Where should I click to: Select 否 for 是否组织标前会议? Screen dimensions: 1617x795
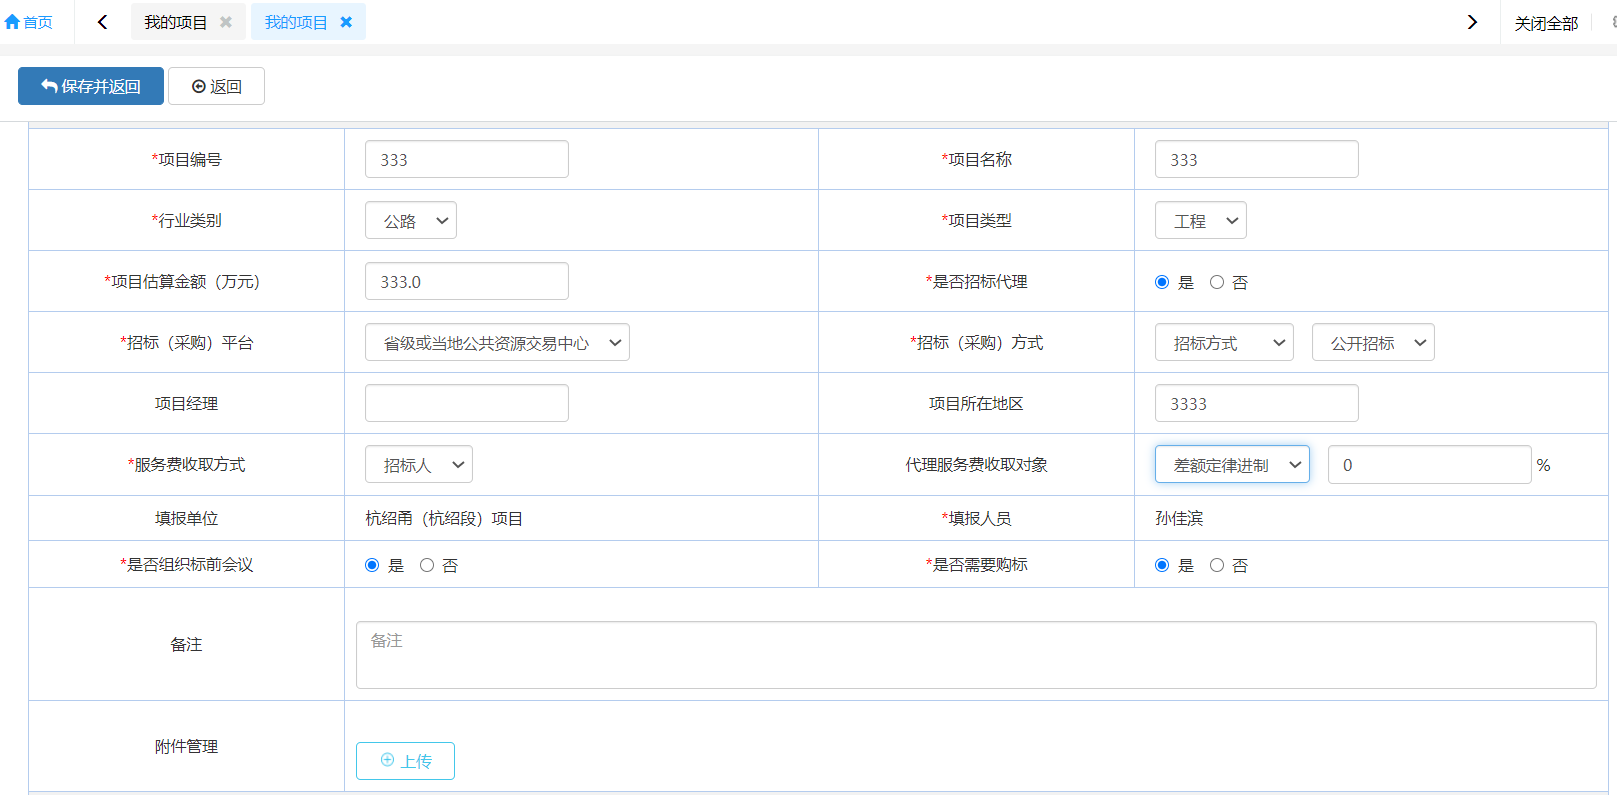click(x=427, y=565)
